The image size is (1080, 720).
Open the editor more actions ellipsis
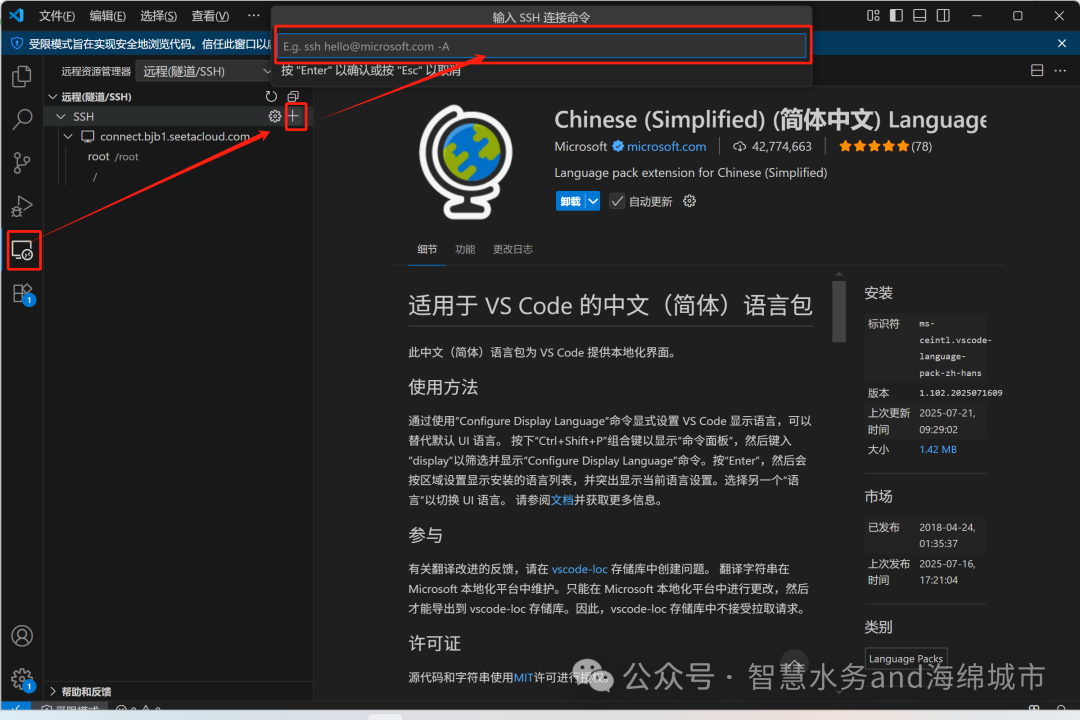[1060, 70]
